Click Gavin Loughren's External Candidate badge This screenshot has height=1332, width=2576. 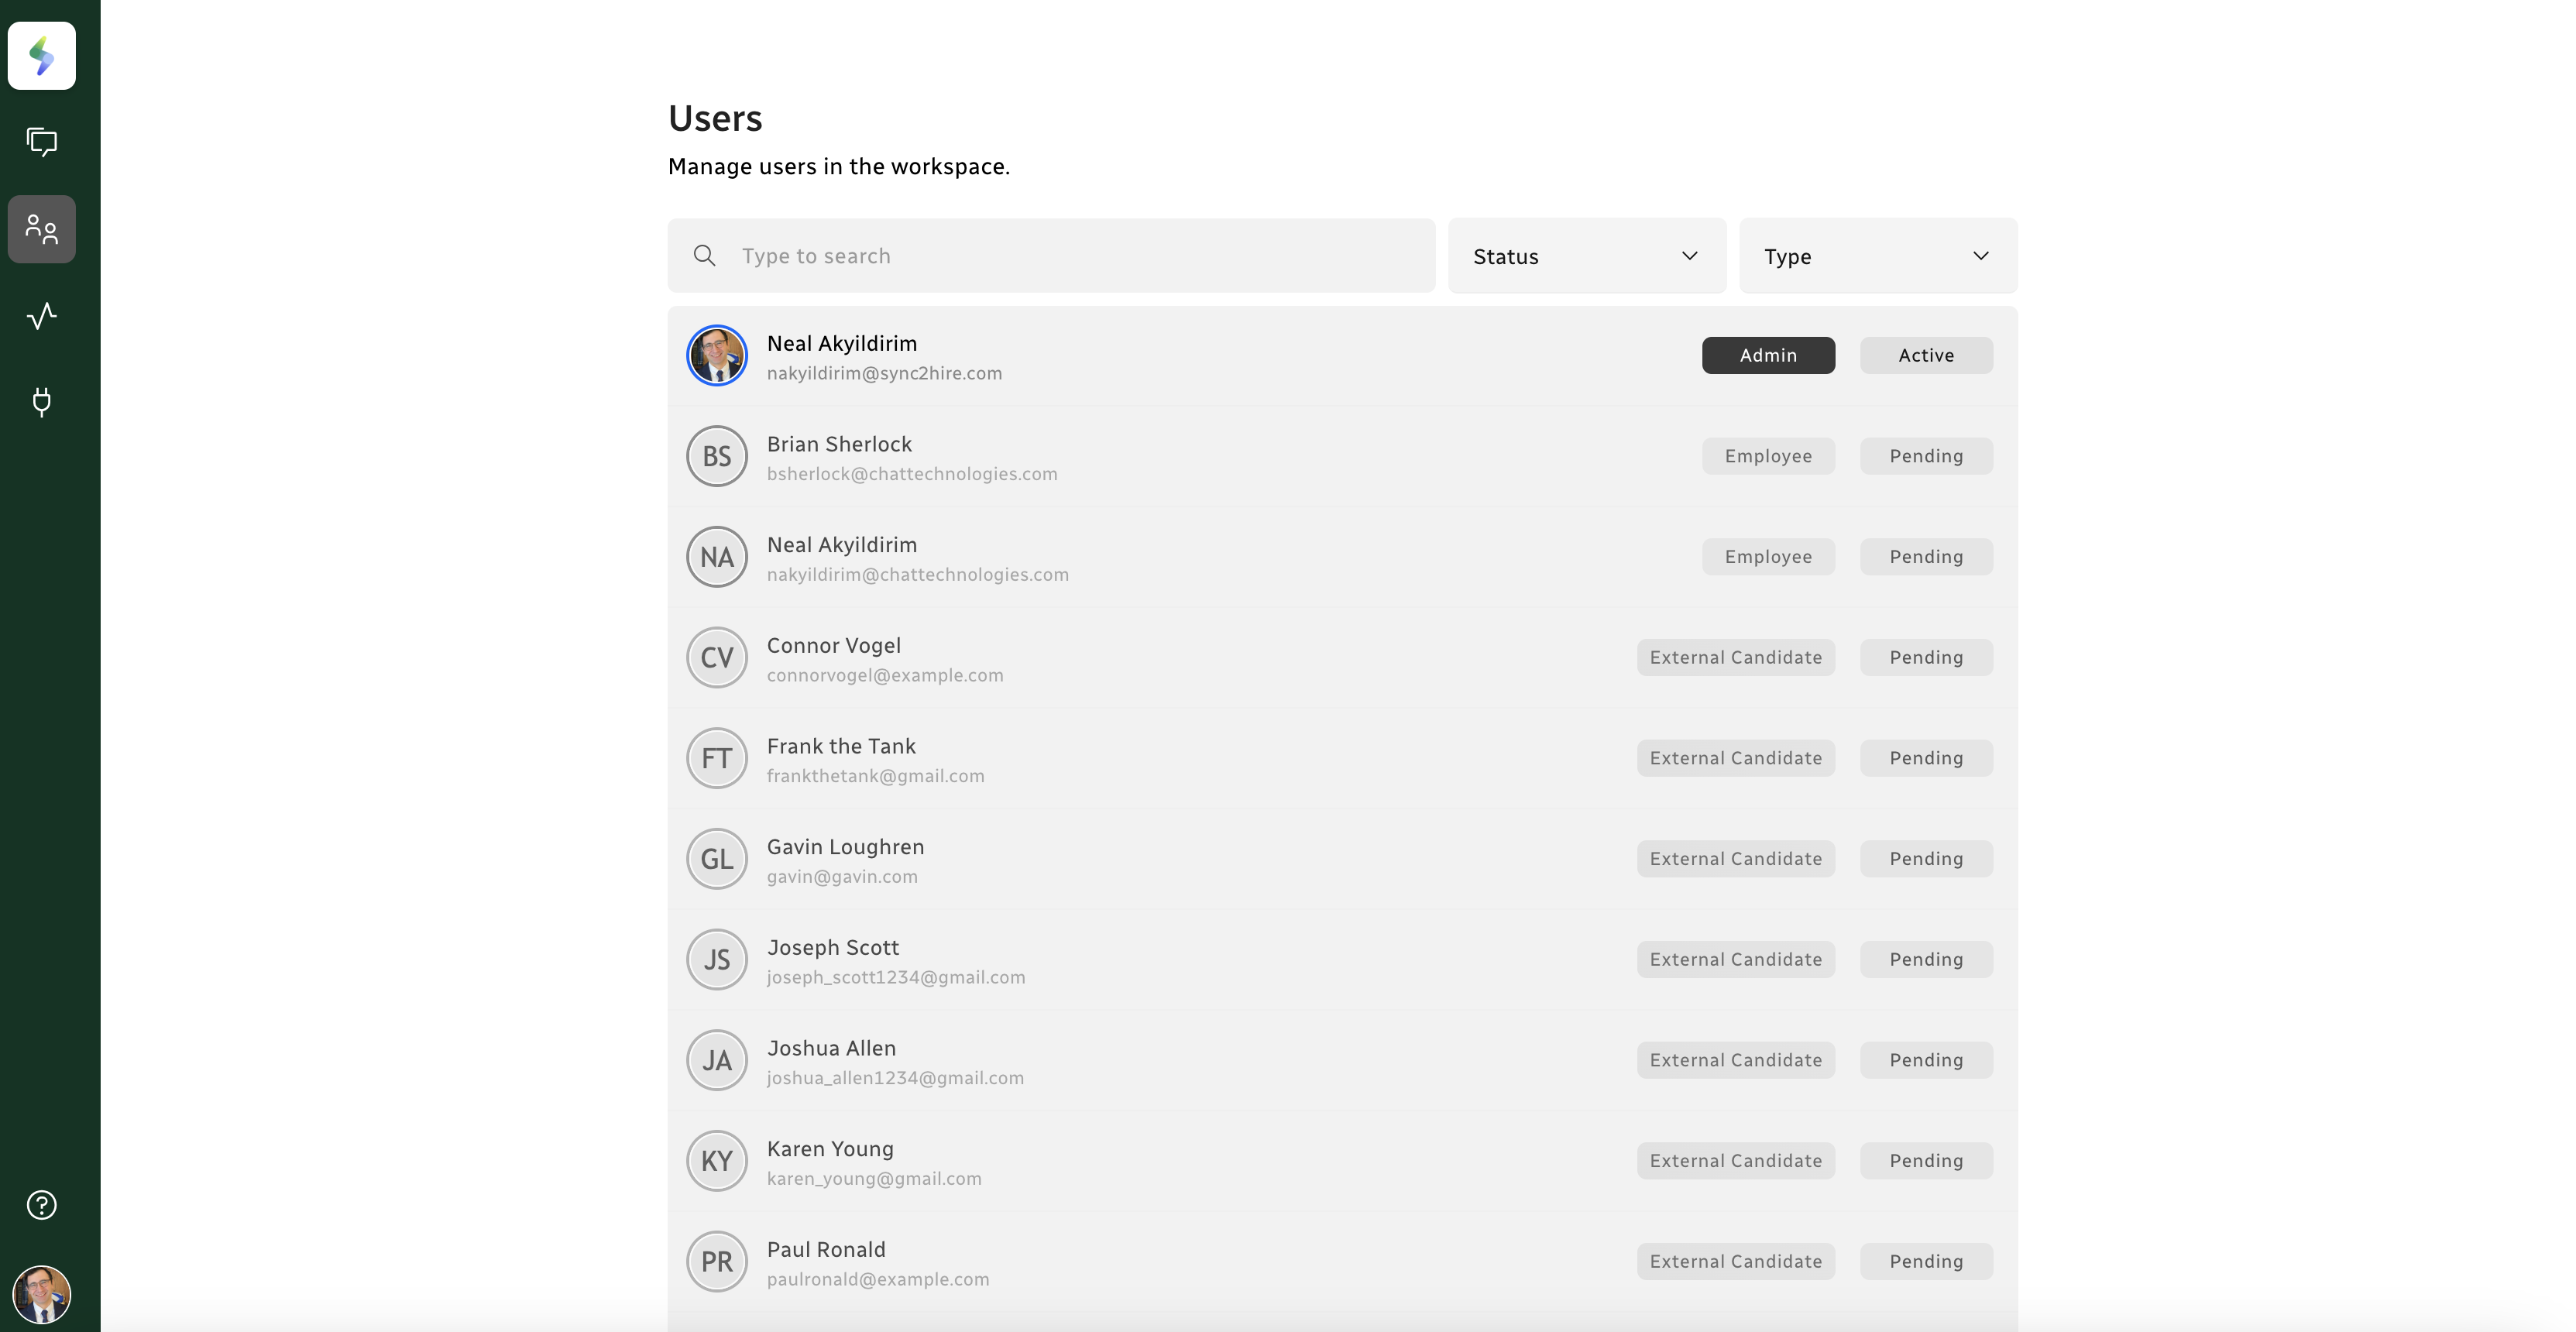(1736, 859)
